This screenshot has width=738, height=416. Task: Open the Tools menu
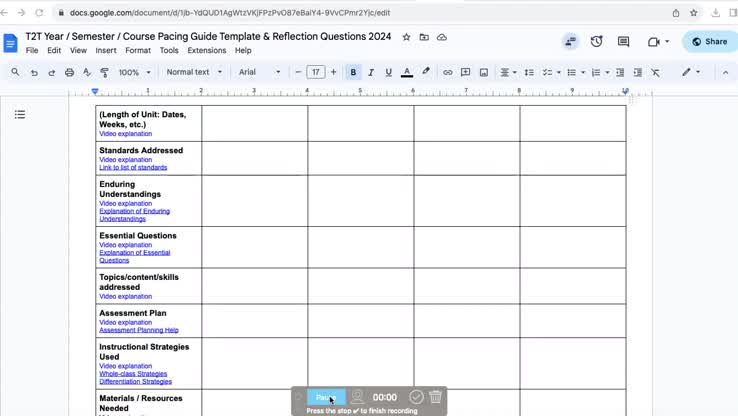pyautogui.click(x=169, y=50)
